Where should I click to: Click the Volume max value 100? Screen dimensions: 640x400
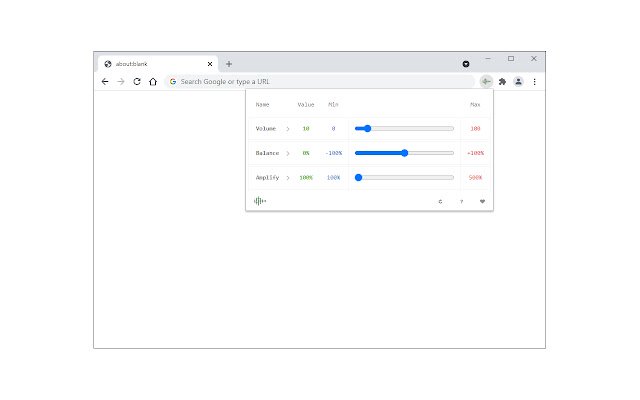coord(475,129)
